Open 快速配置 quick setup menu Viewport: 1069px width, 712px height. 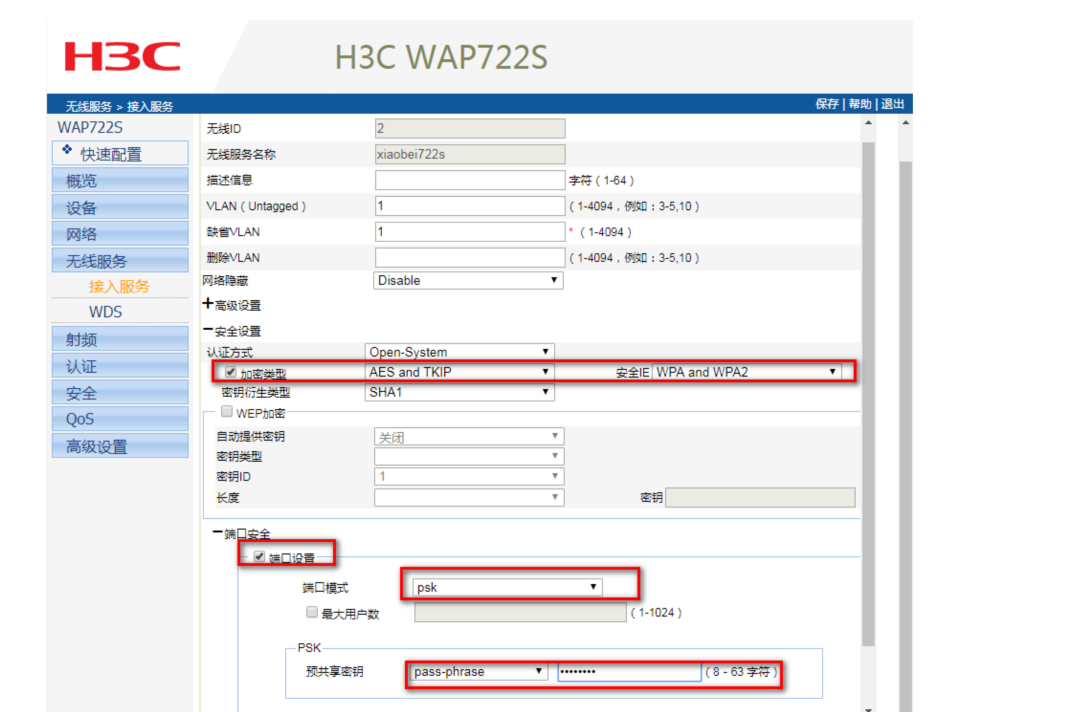(120, 153)
